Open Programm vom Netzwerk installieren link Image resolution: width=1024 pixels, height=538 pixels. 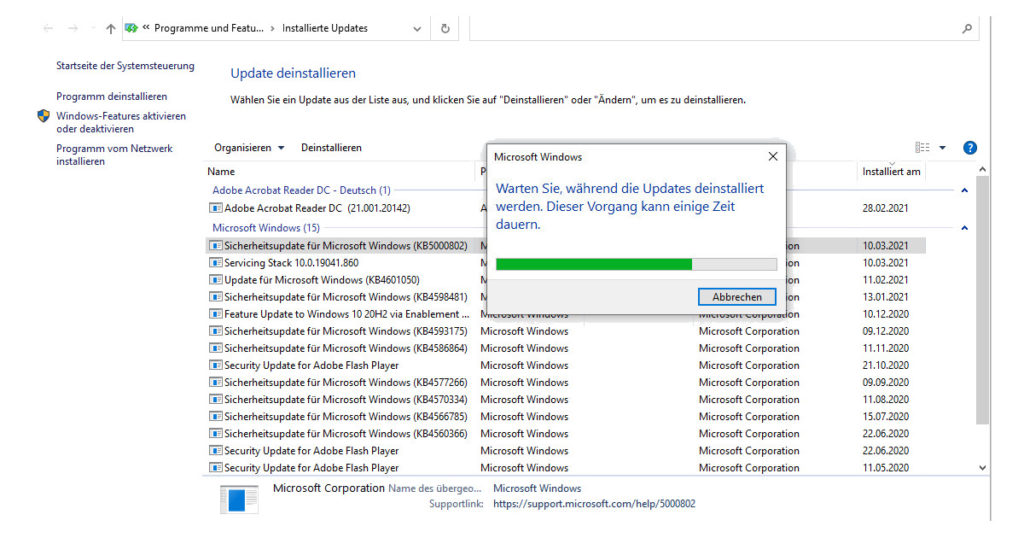click(x=114, y=155)
